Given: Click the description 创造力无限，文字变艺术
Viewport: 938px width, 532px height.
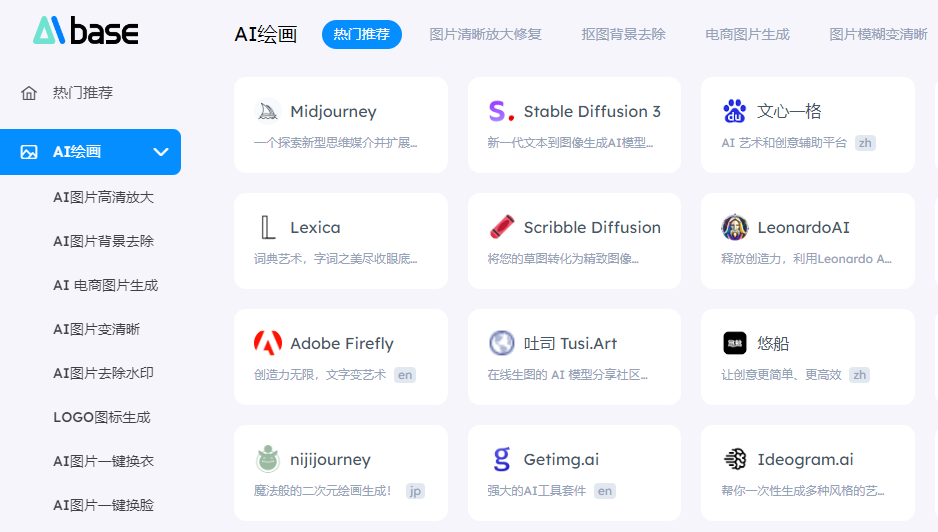Looking at the screenshot, I should (320, 375).
